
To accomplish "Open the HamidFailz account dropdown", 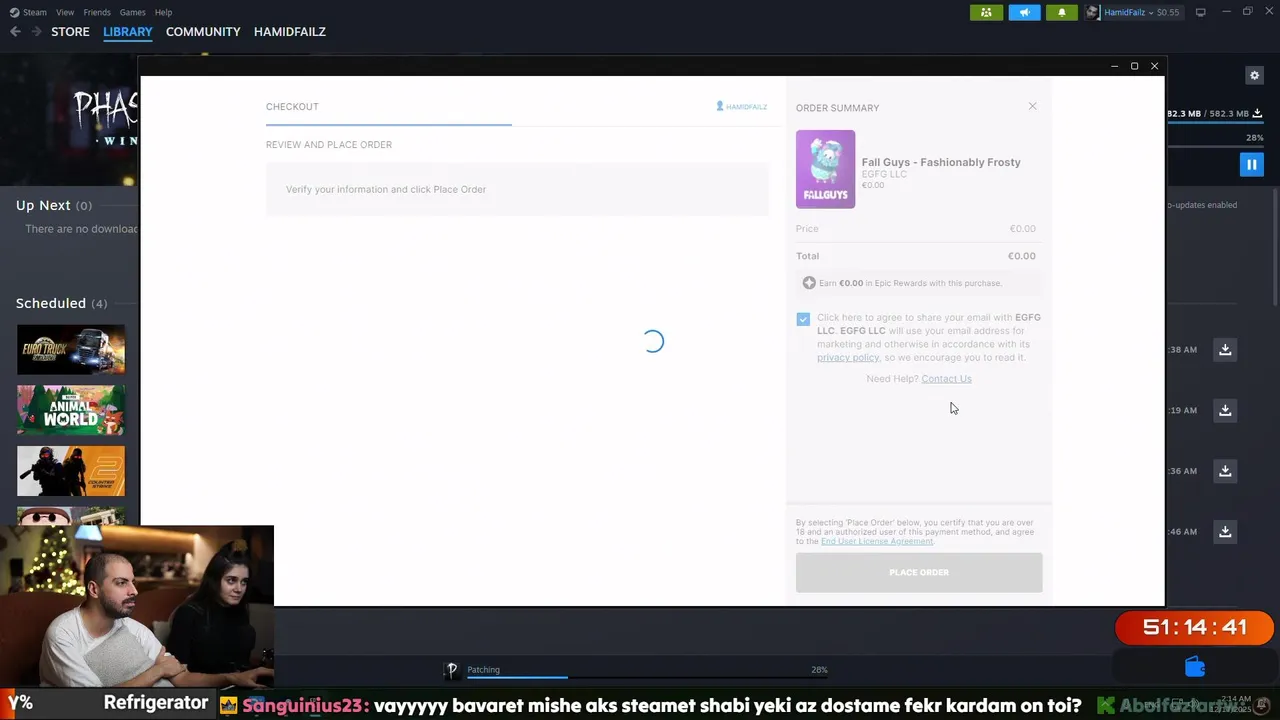I will (x=1134, y=12).
